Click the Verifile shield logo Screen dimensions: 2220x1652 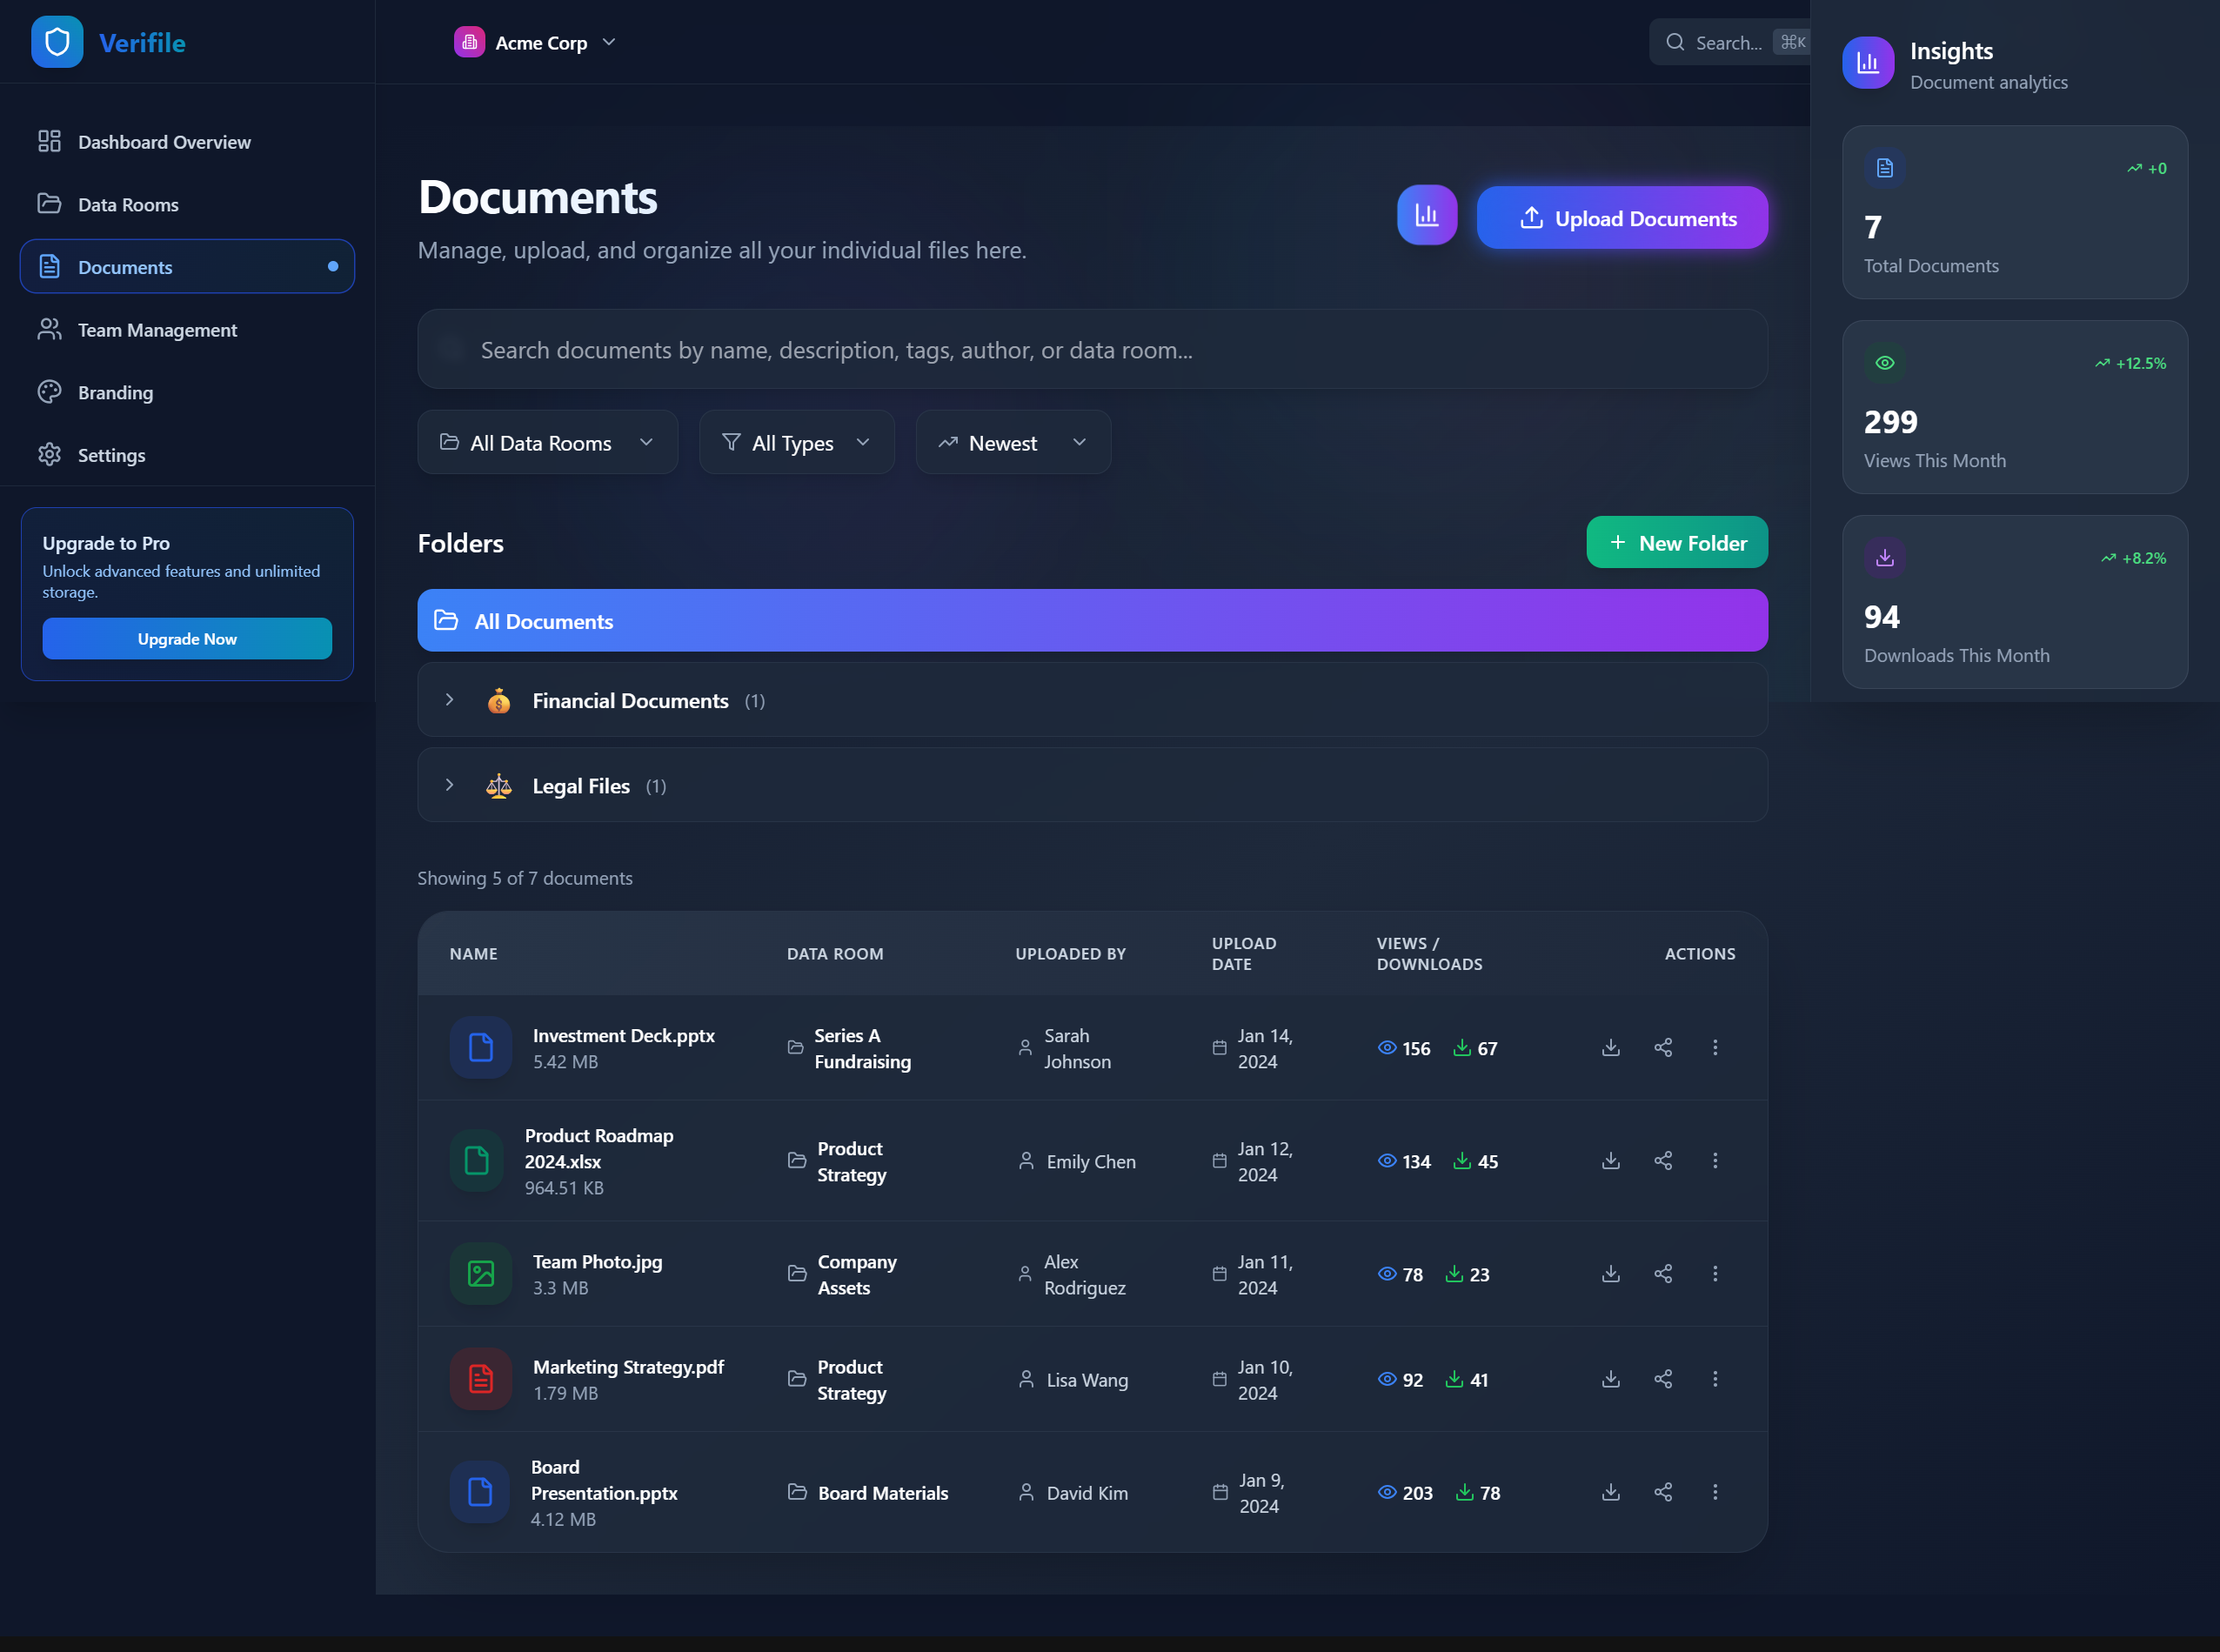[57, 42]
